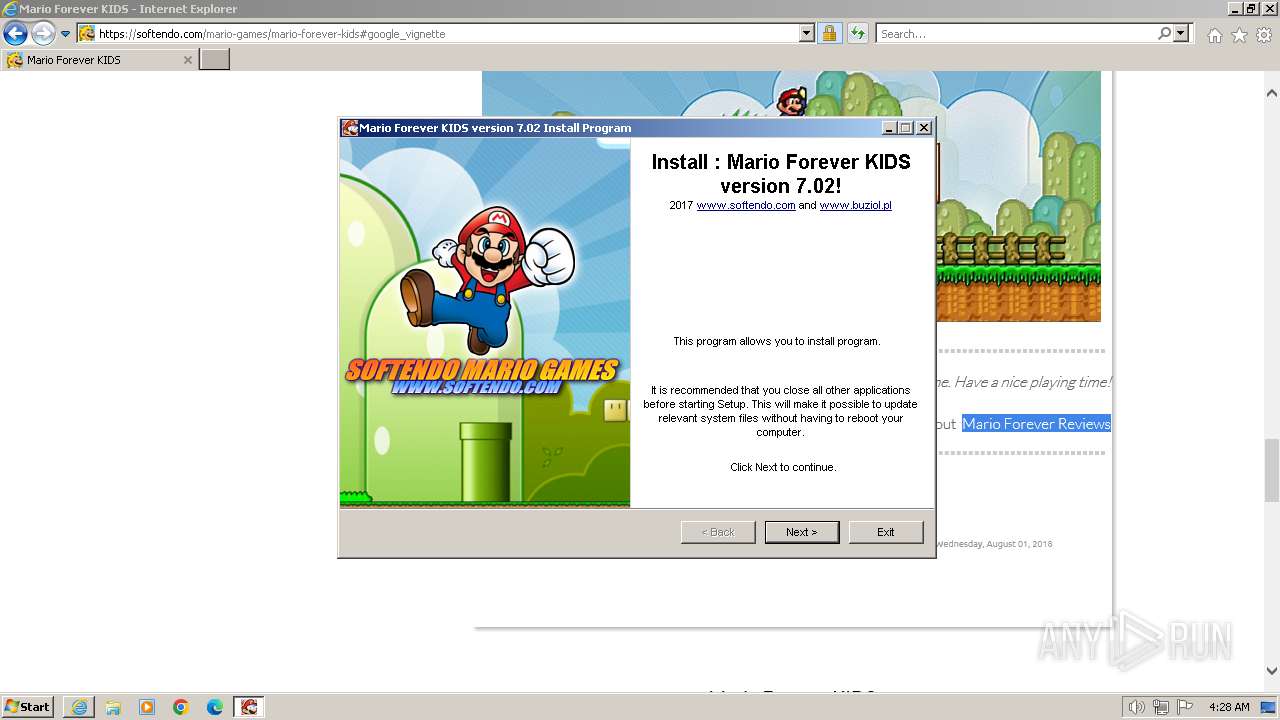Open the www.buziol.pl link in installer

pyautogui.click(x=856, y=205)
